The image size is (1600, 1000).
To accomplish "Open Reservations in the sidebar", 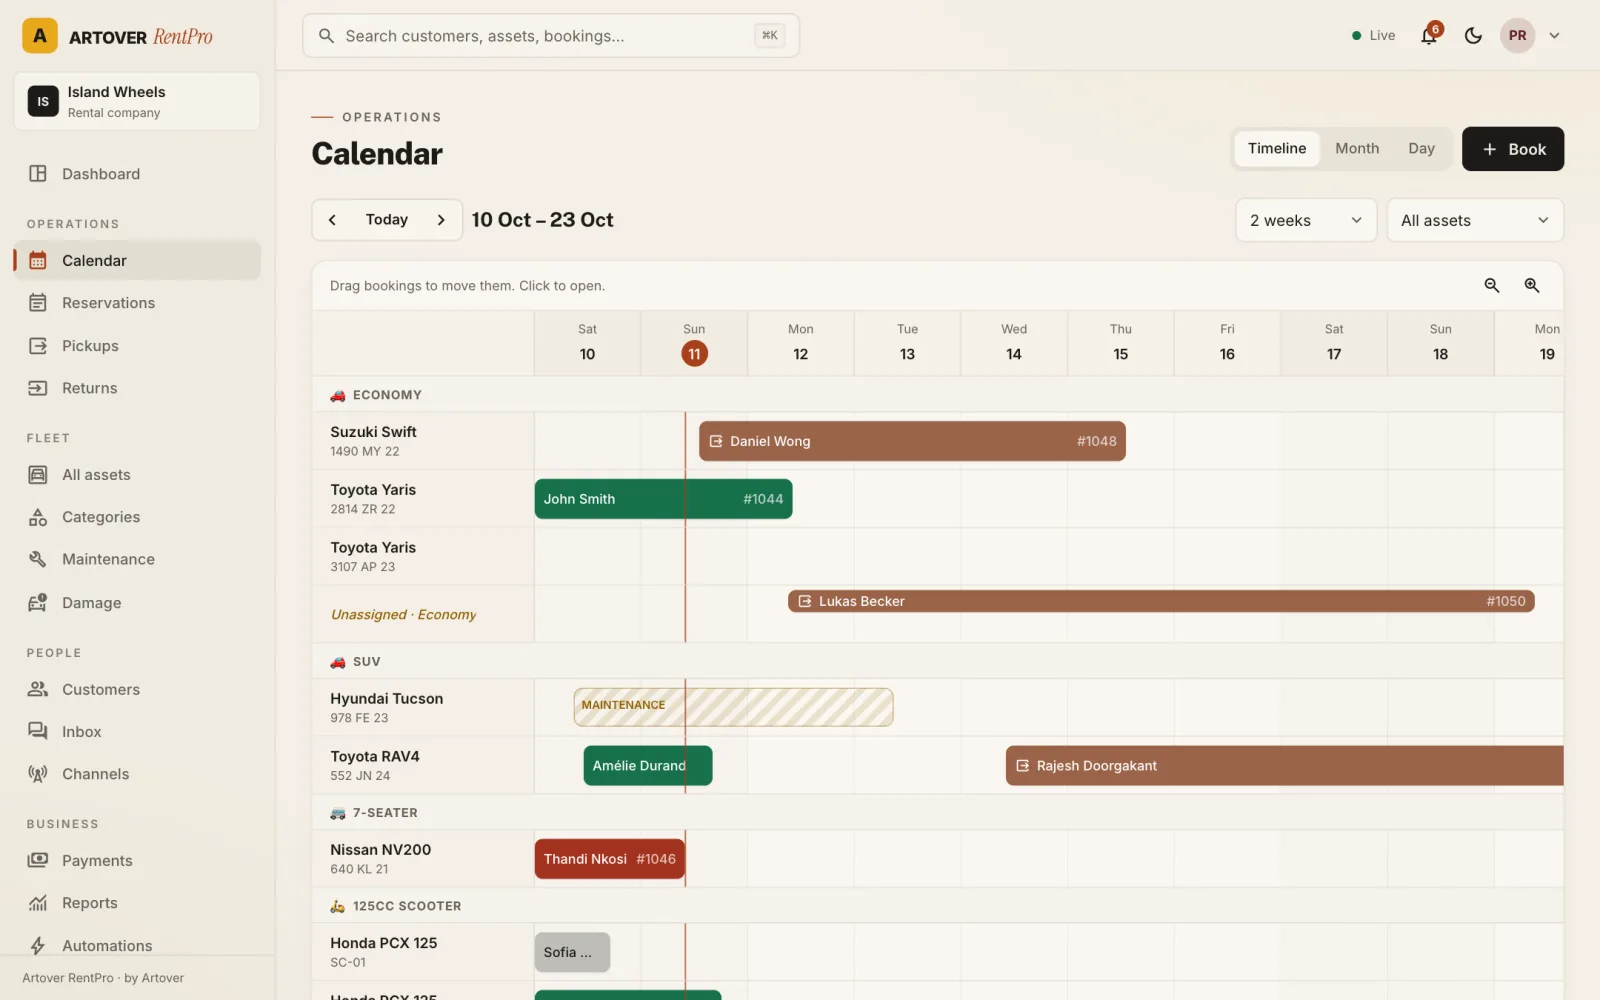I will pyautogui.click(x=137, y=303).
